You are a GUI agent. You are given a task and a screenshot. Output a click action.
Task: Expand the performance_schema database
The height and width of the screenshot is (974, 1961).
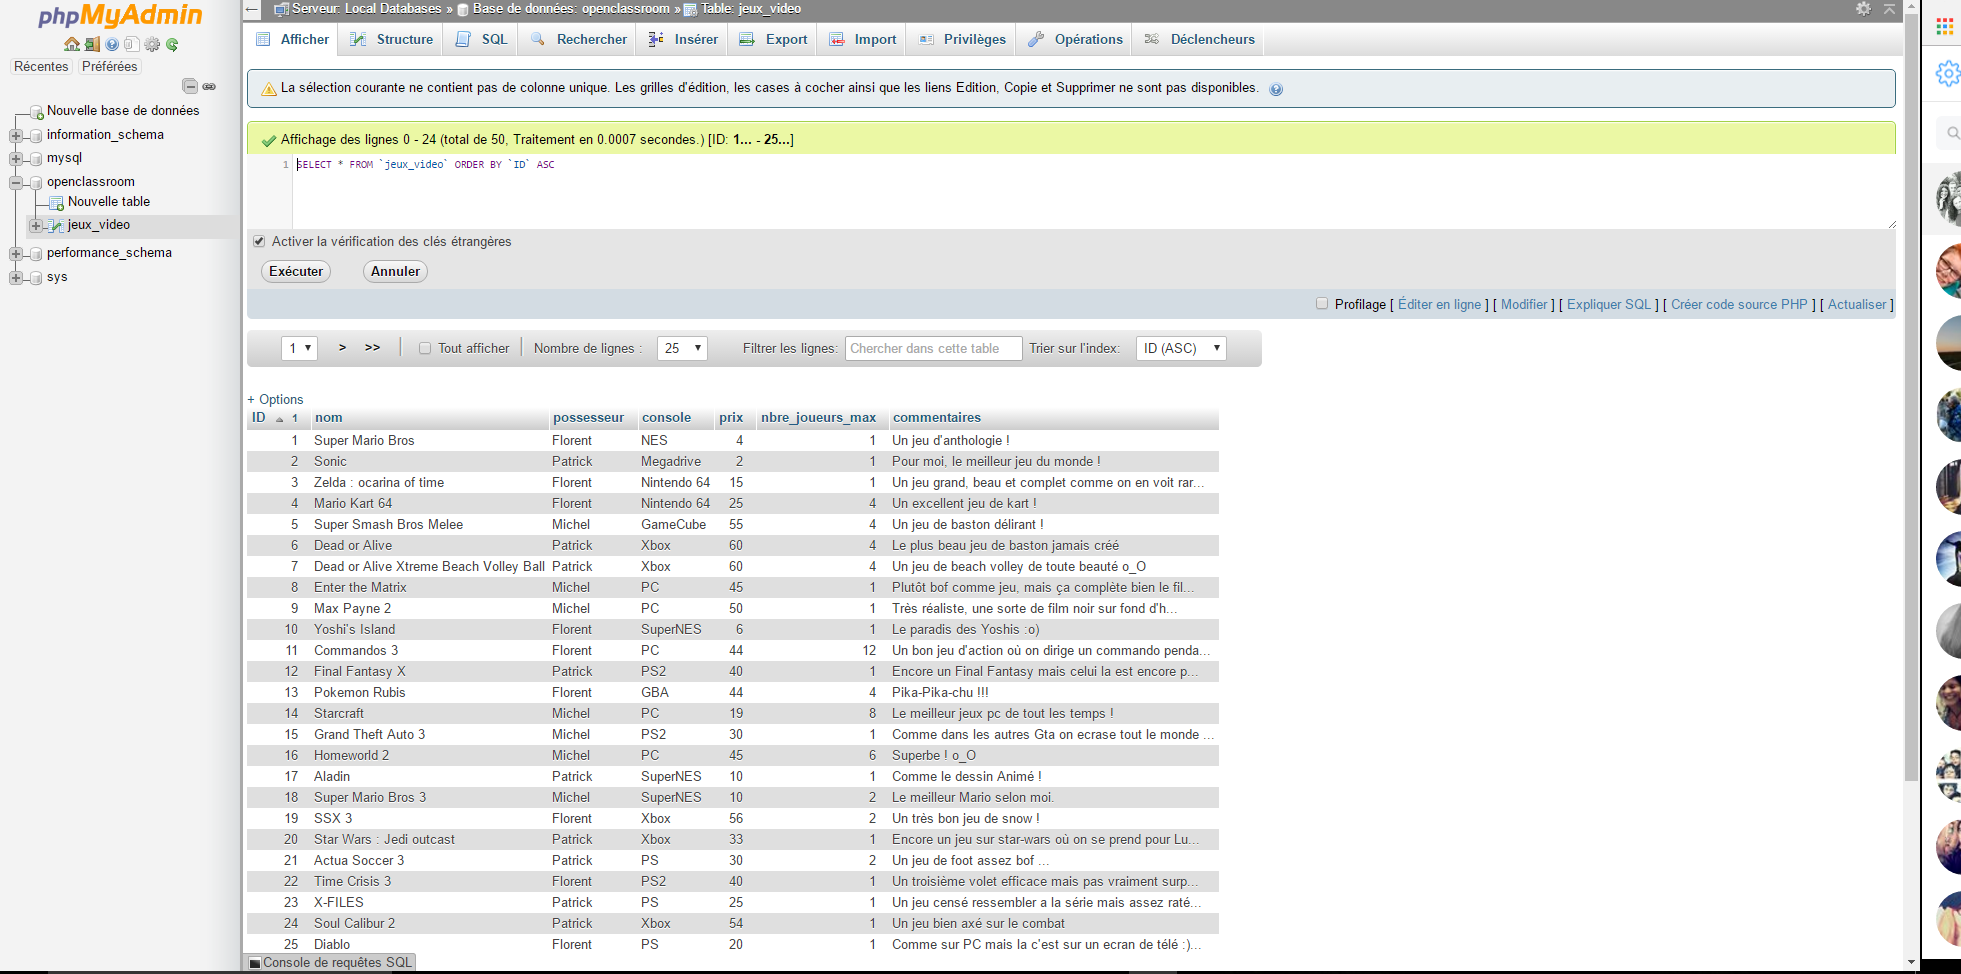click(x=16, y=253)
